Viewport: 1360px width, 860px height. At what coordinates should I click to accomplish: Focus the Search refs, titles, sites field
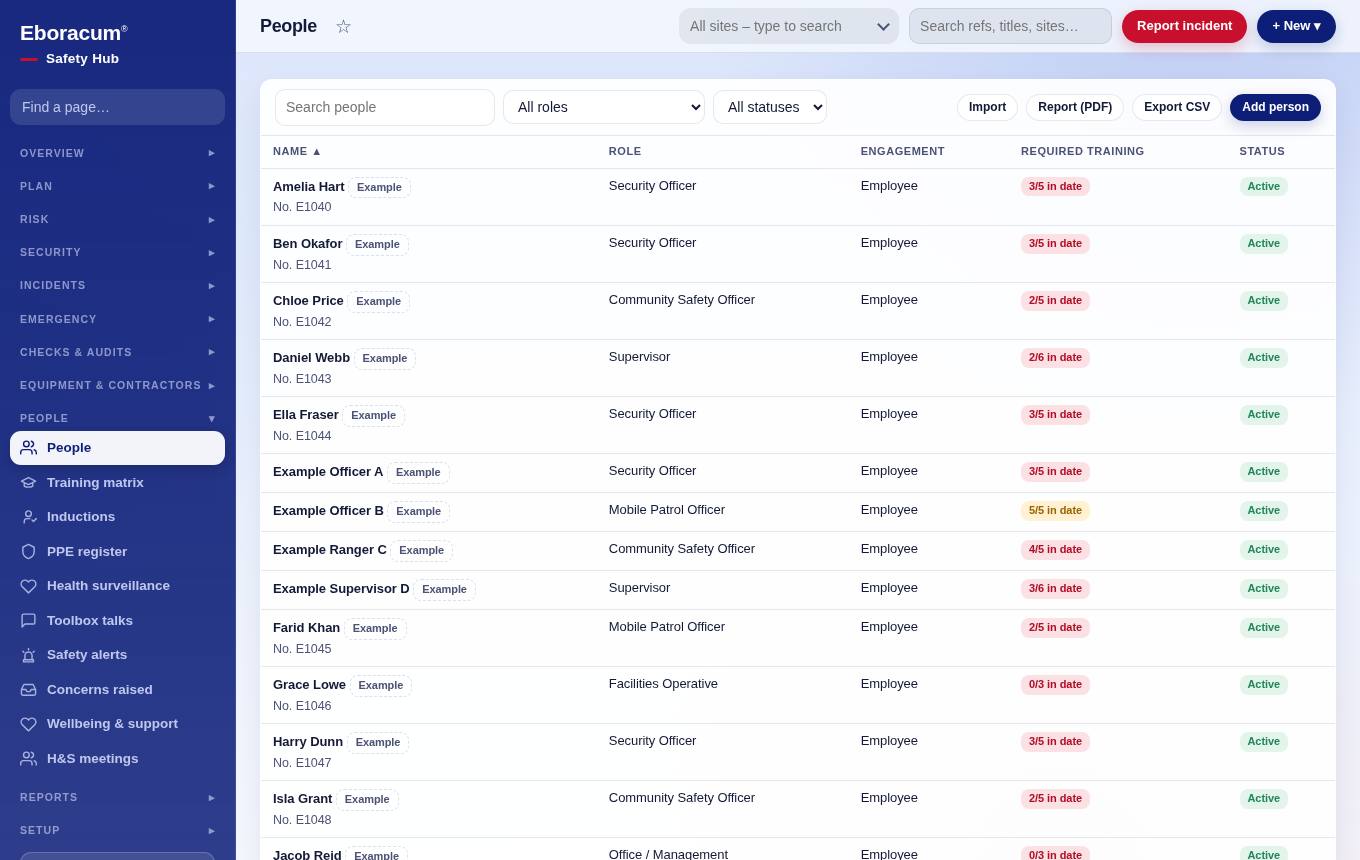[x=1010, y=26]
